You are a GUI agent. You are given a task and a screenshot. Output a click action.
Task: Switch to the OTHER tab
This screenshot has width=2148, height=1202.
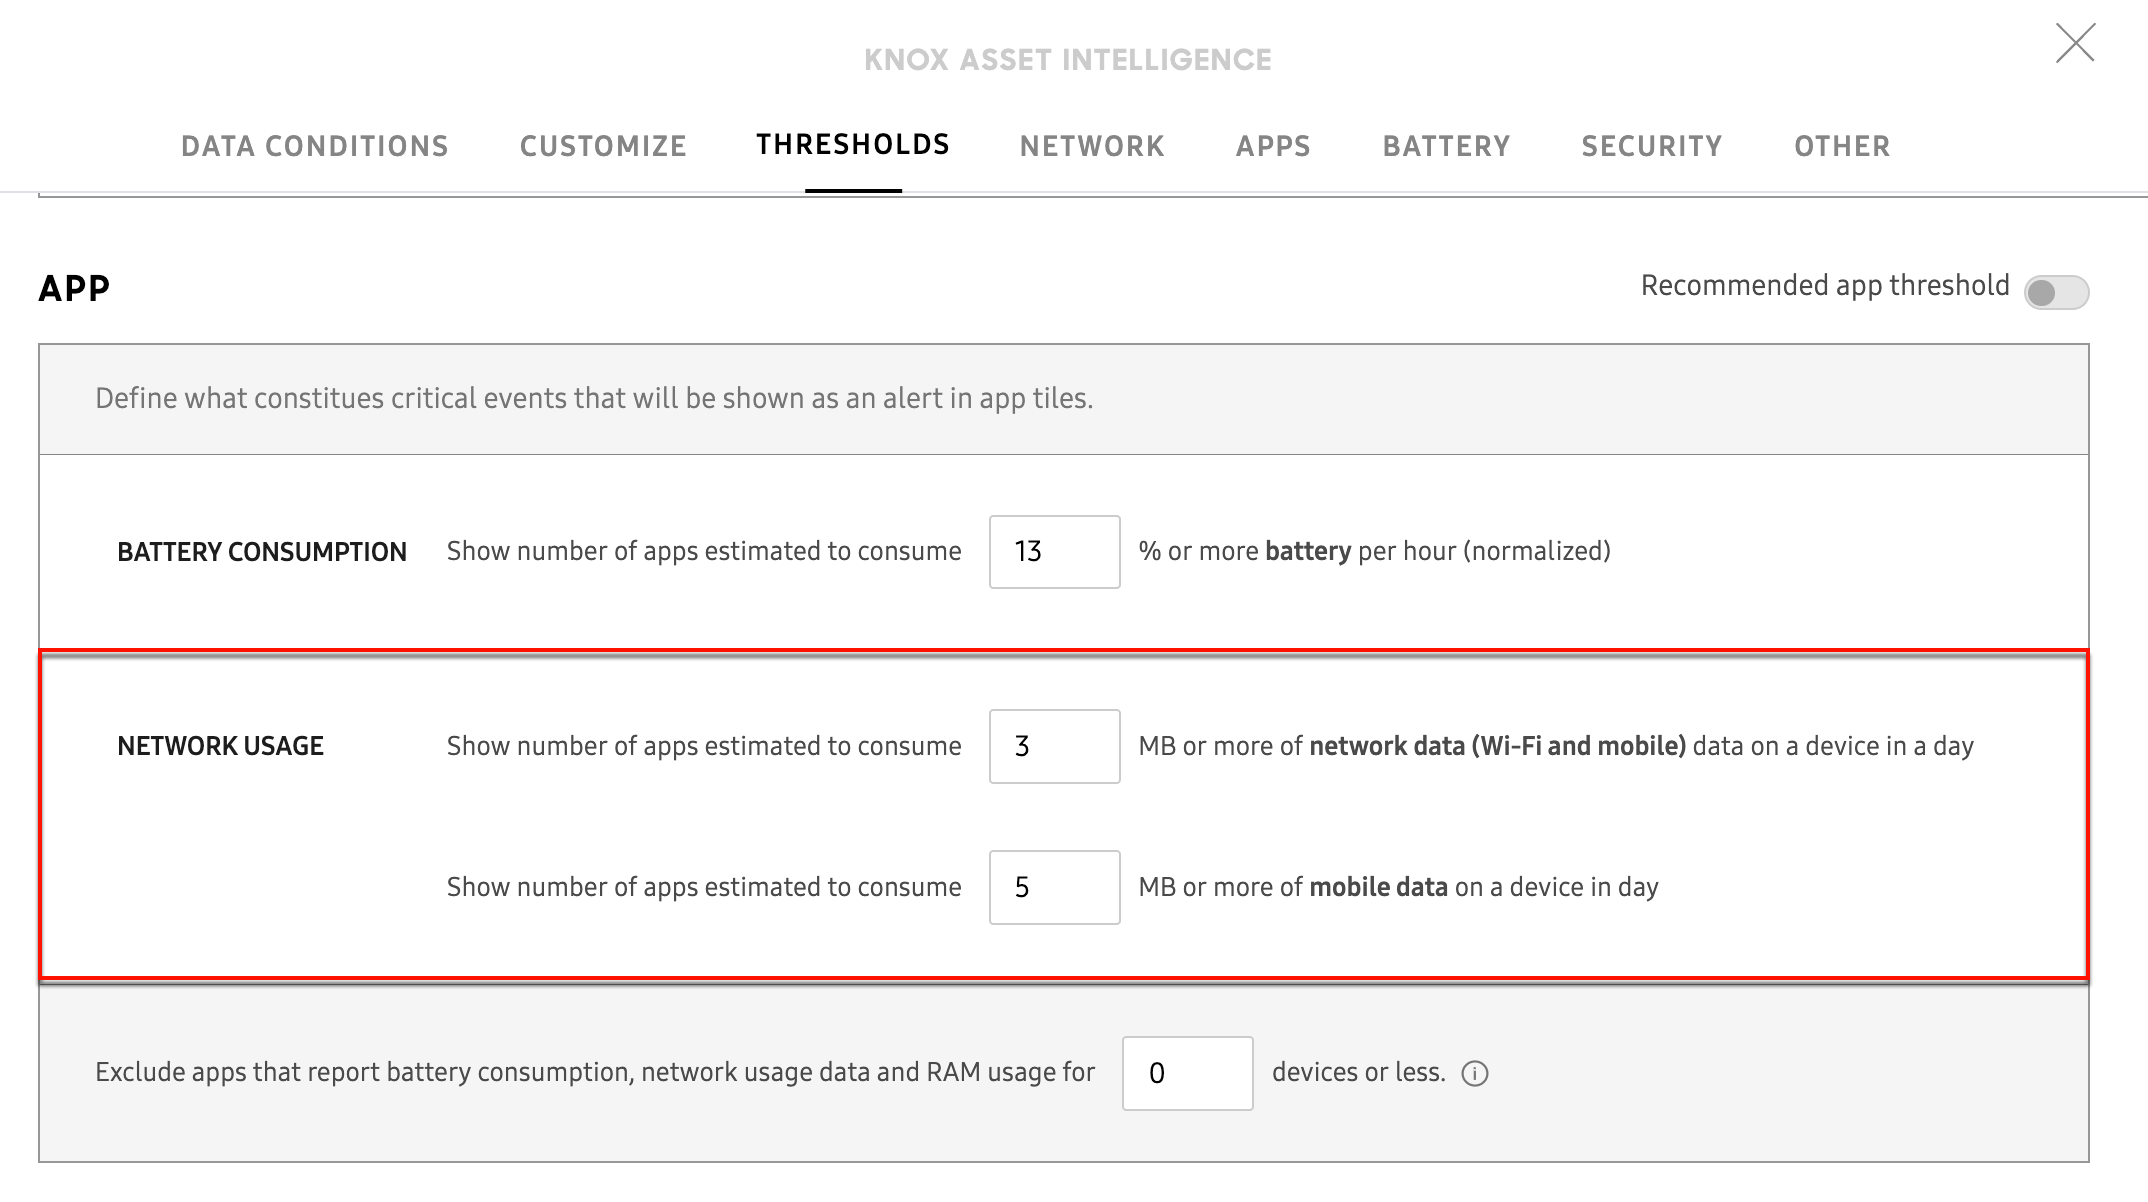coord(1843,145)
